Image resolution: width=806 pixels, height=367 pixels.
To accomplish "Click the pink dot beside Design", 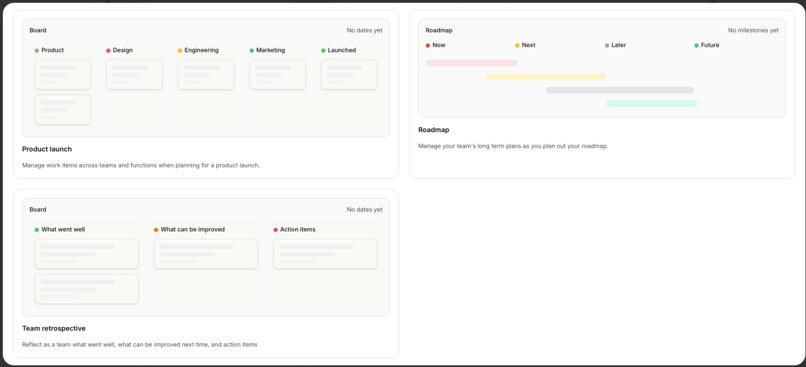I will pos(108,50).
